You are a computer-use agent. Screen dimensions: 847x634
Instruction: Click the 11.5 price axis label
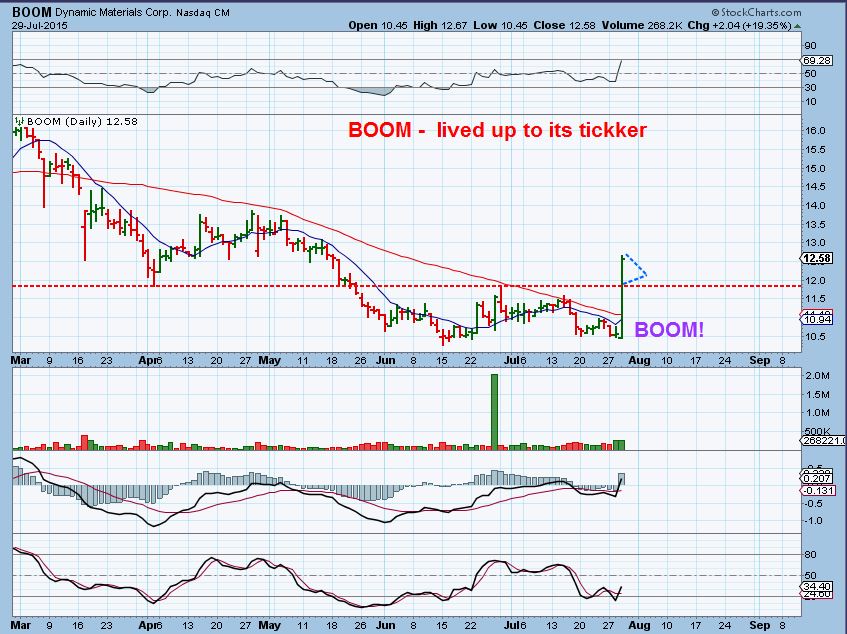[815, 299]
